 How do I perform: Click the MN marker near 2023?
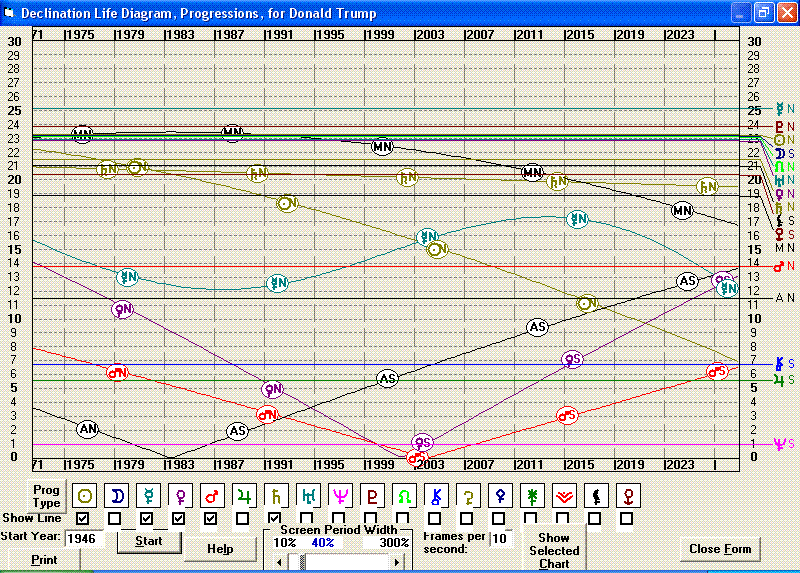click(682, 210)
